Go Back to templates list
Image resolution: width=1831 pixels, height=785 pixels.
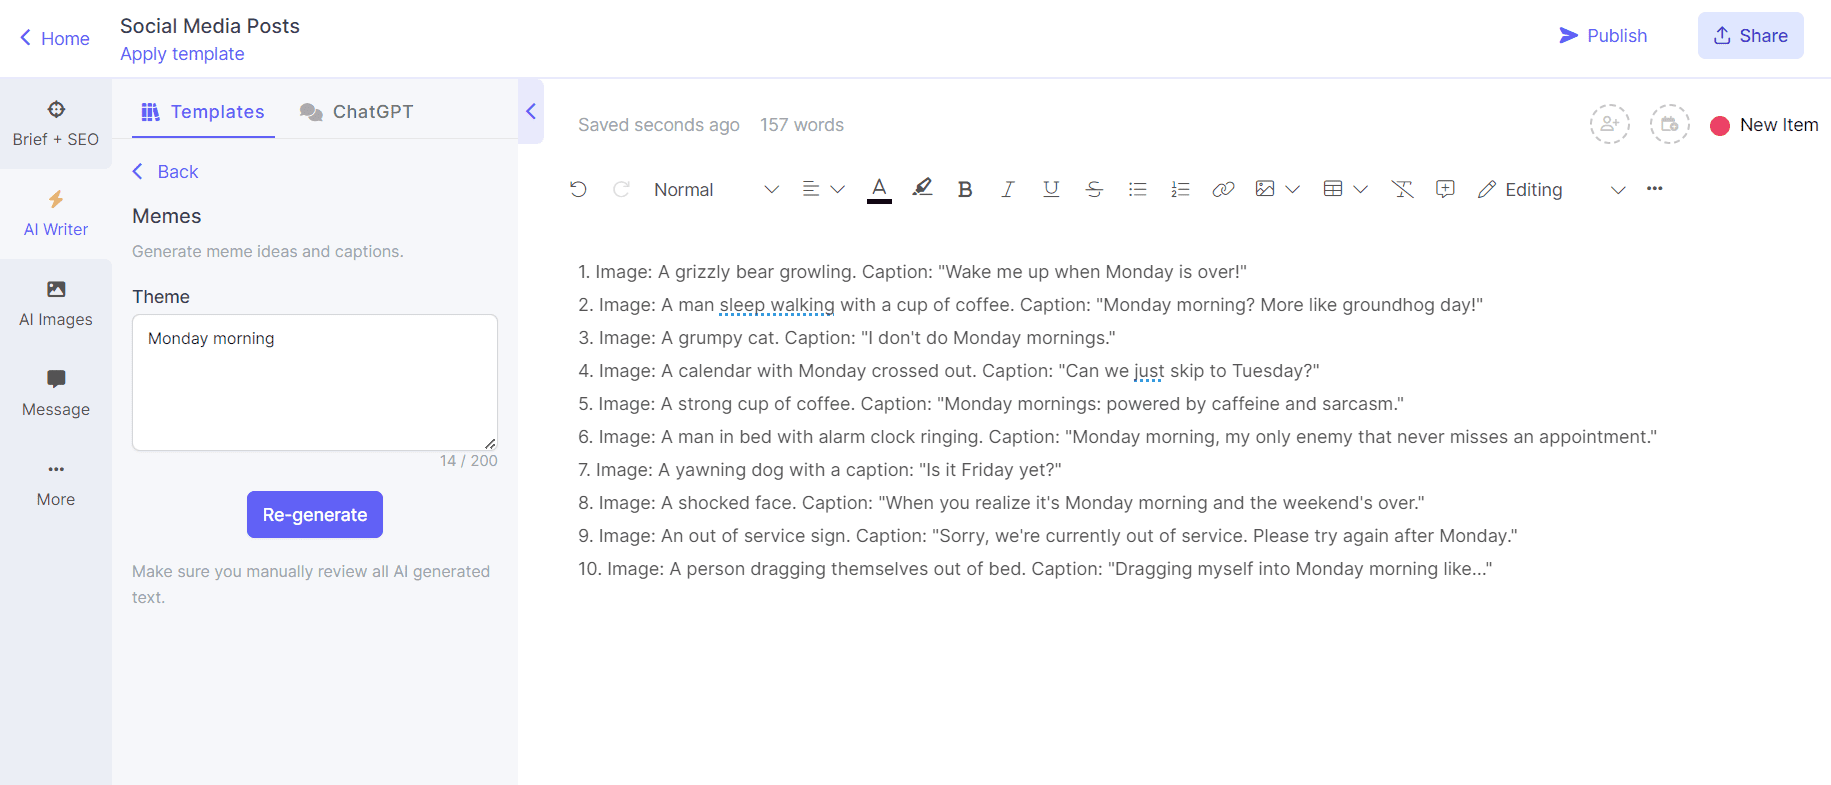coord(166,172)
